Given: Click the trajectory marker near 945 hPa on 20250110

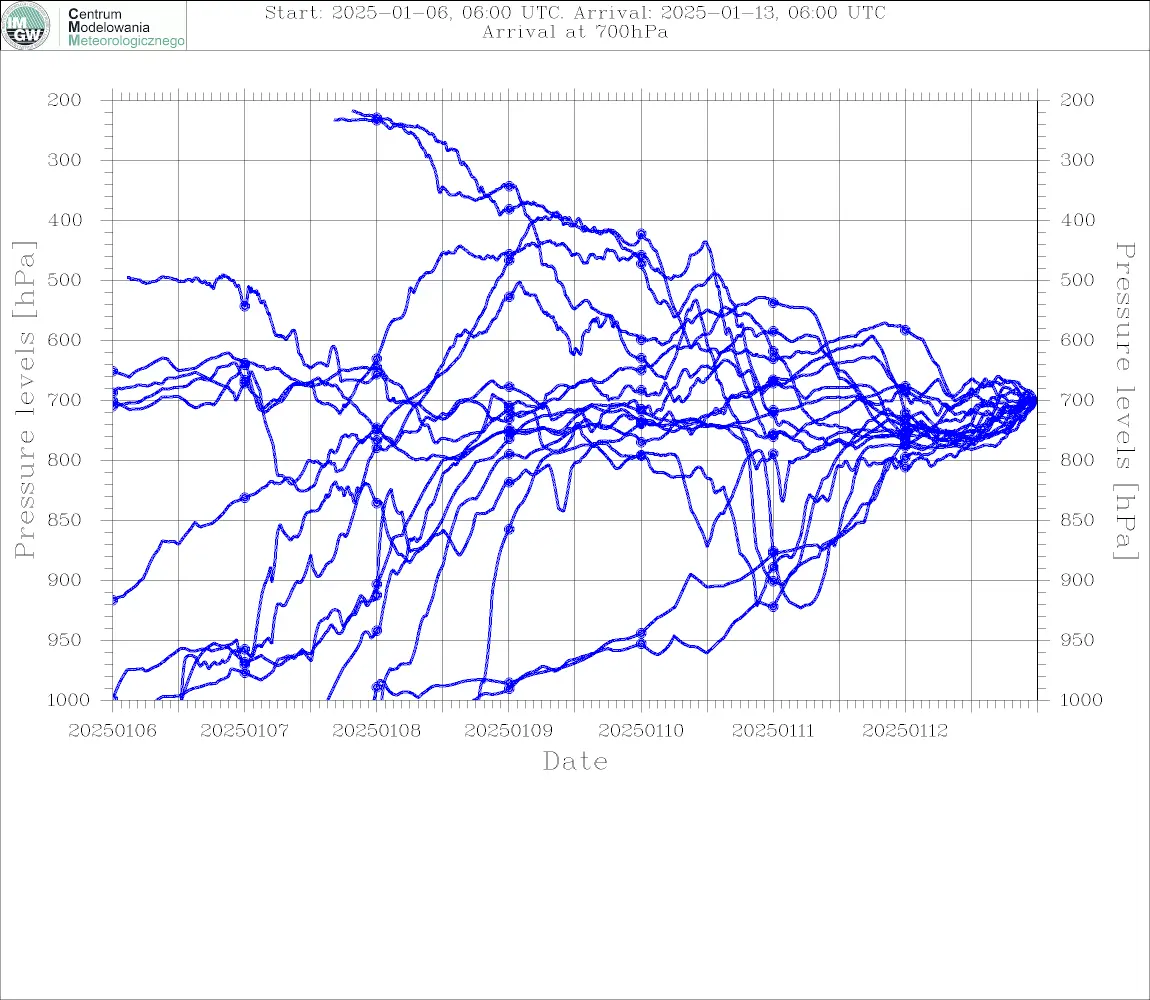Looking at the screenshot, I should pyautogui.click(x=641, y=633).
